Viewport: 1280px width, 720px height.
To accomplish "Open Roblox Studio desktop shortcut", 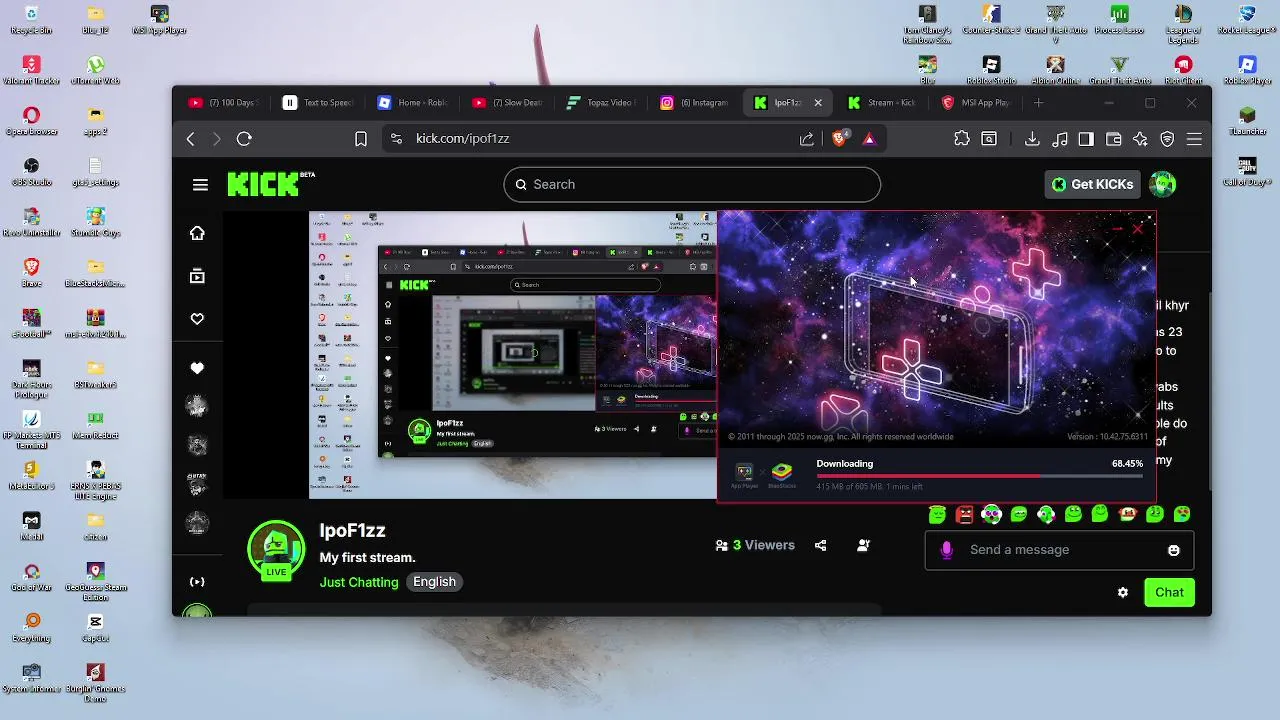I will coord(991,71).
